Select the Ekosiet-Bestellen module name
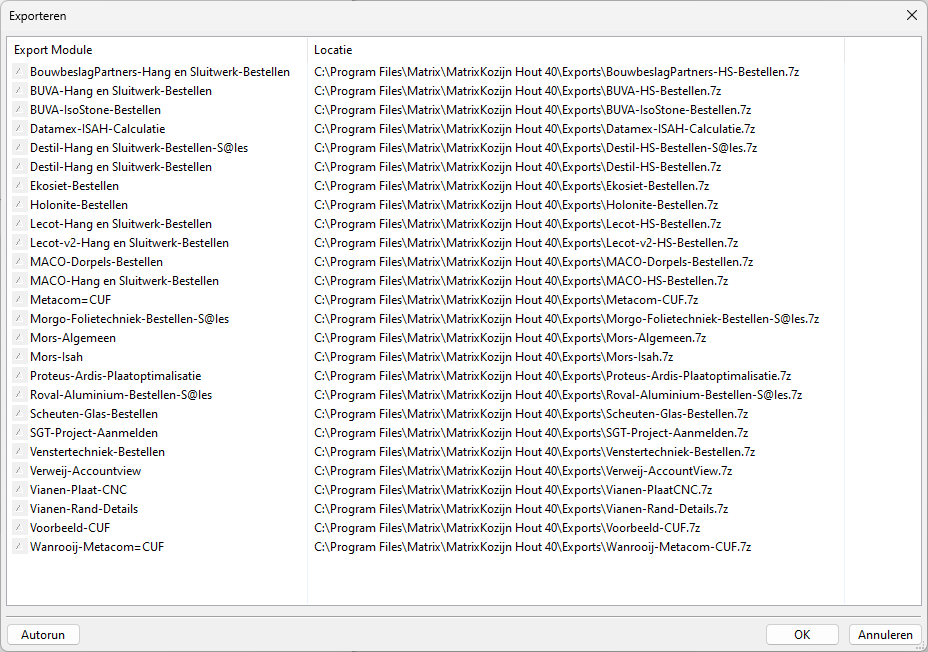928x652 pixels. 75,186
